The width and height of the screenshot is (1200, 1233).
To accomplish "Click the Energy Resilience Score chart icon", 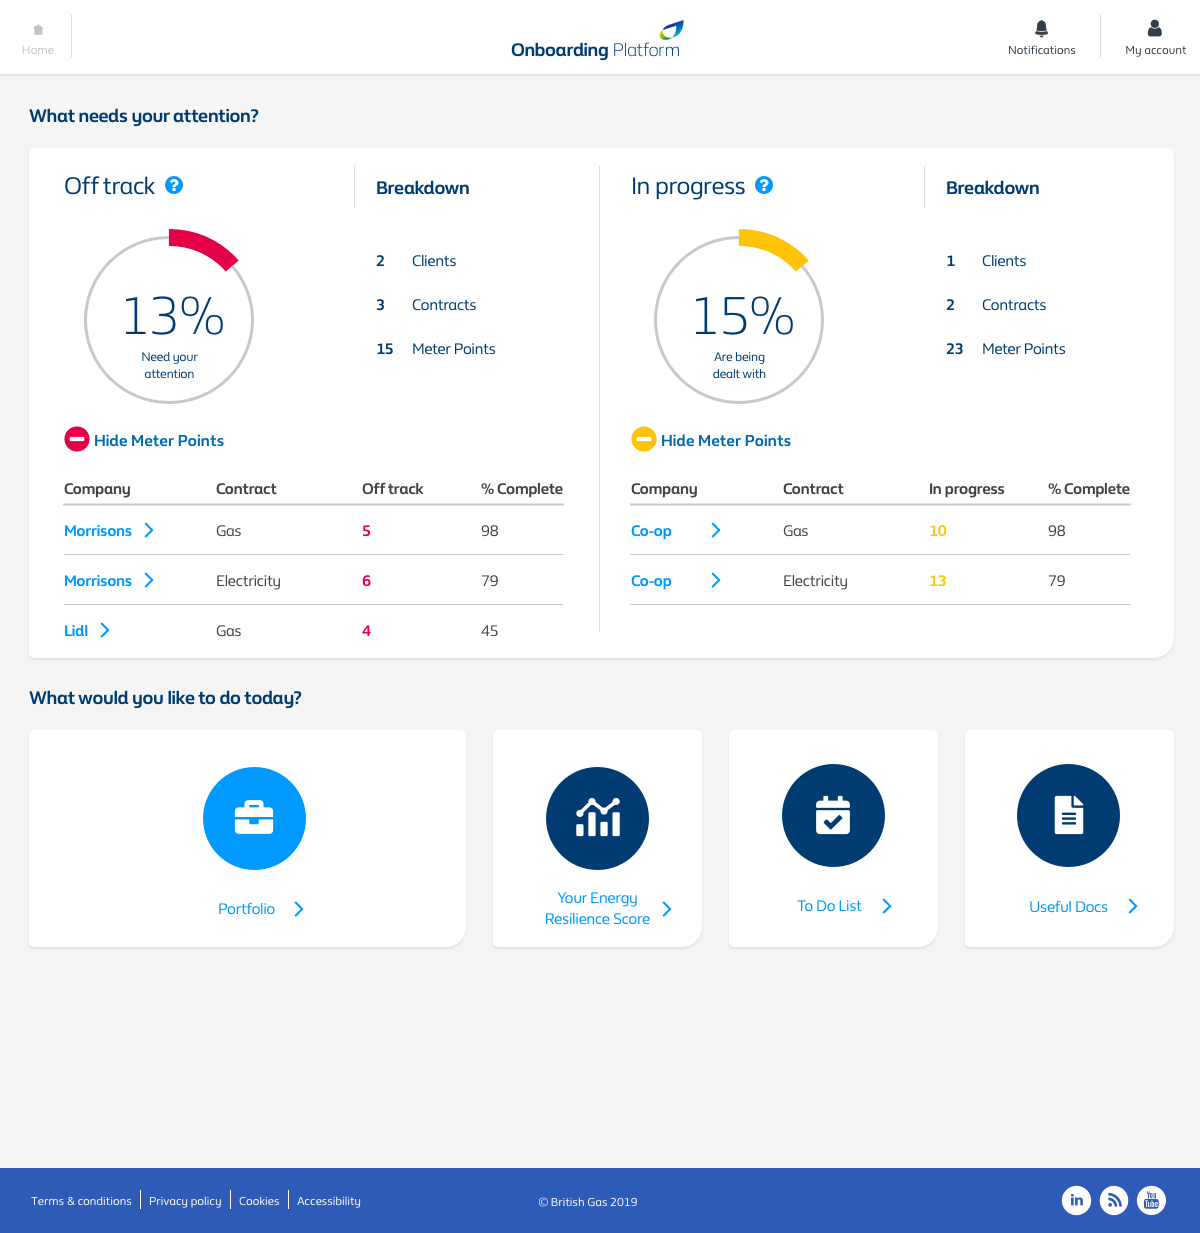I will pos(597,818).
